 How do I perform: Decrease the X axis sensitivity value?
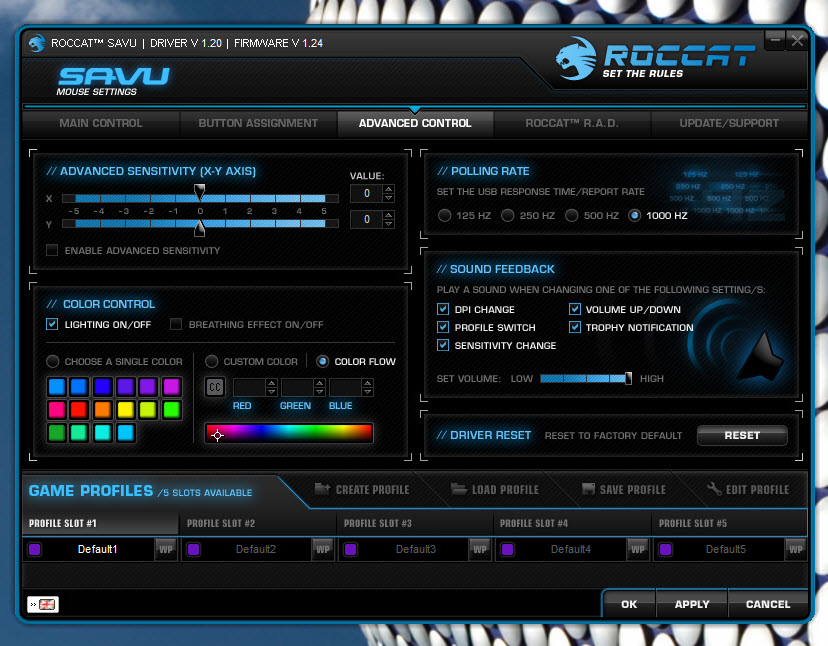[x=389, y=198]
